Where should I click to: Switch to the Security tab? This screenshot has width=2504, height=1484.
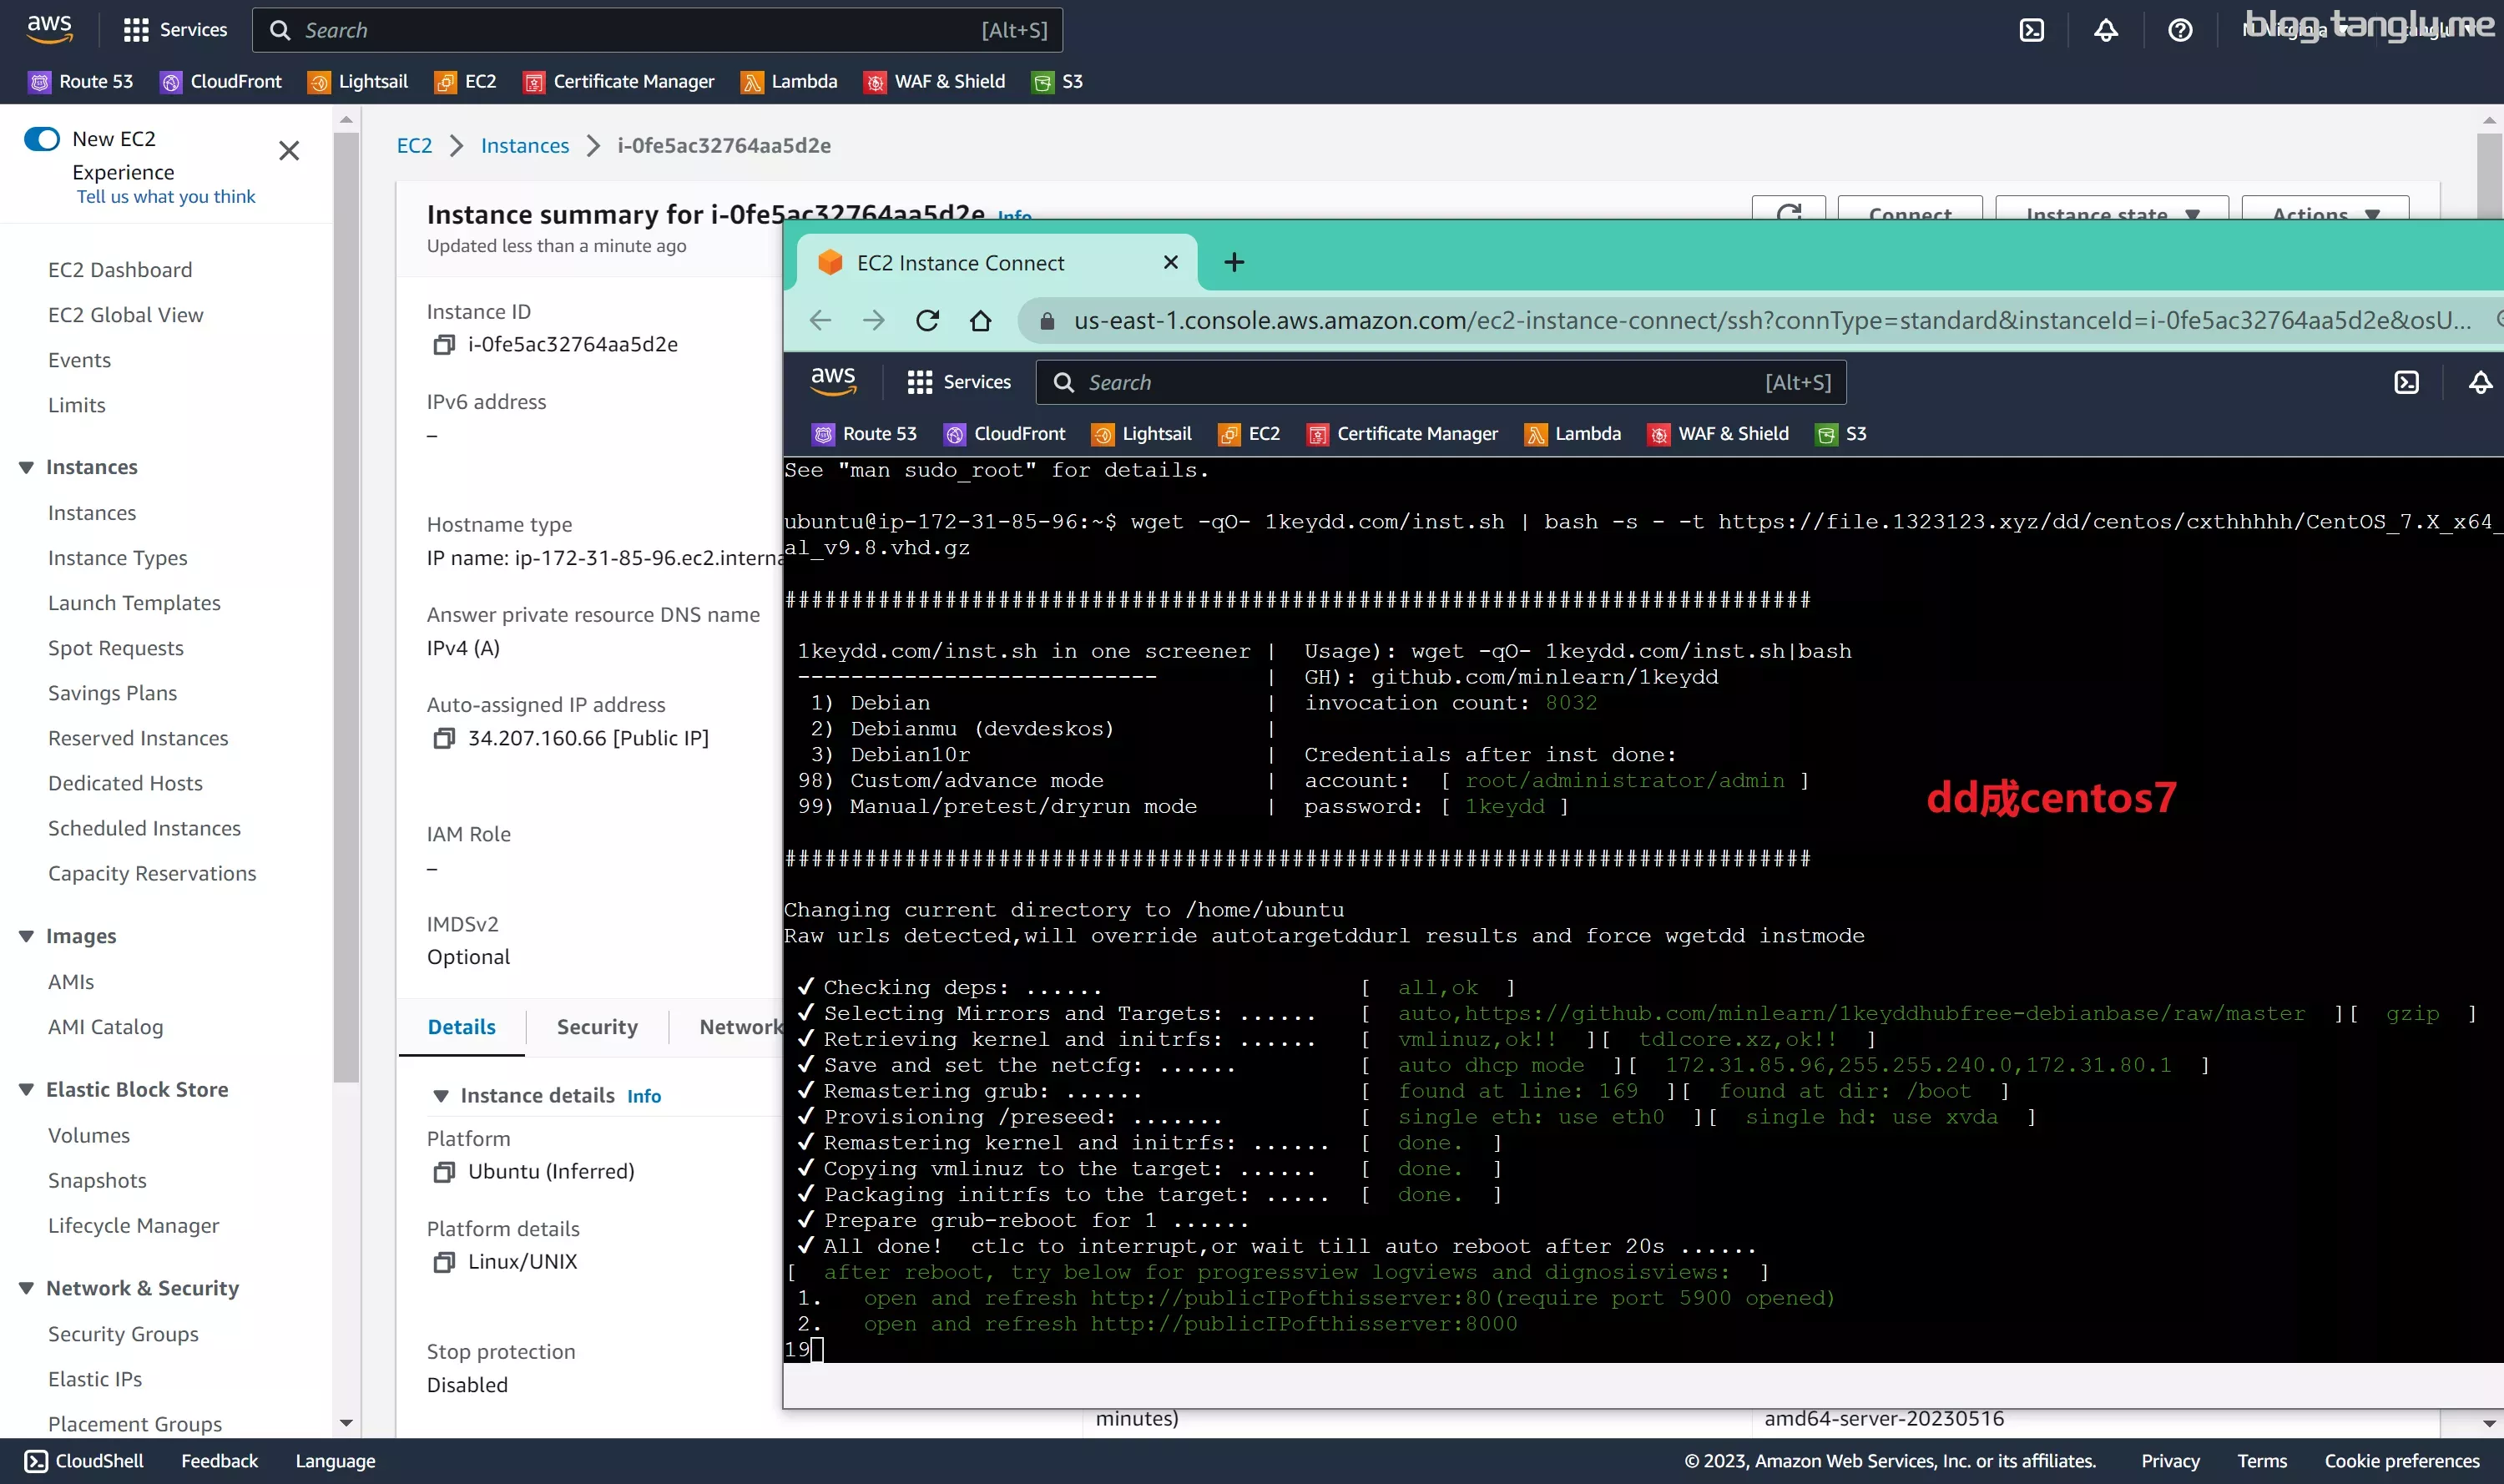[x=597, y=1027]
